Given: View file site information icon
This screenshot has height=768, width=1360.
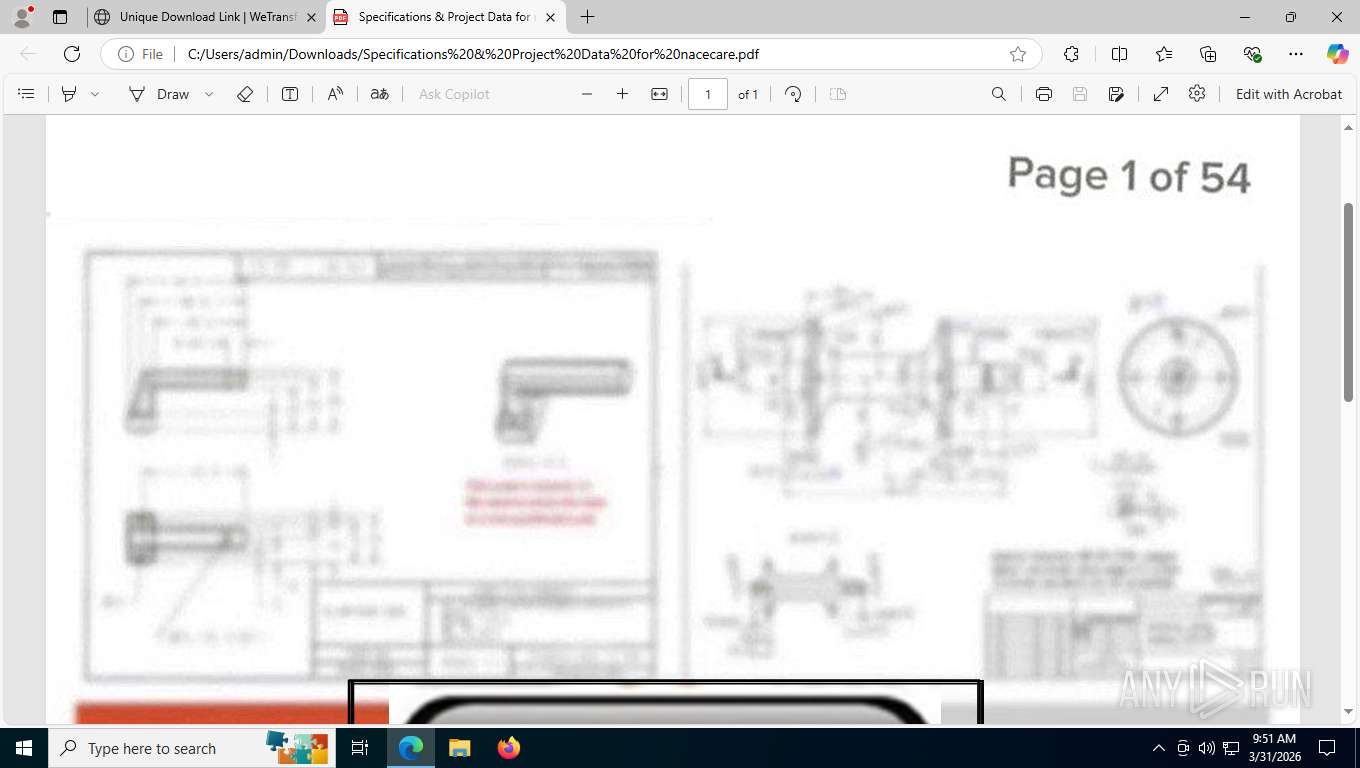Looking at the screenshot, I should point(139,54).
